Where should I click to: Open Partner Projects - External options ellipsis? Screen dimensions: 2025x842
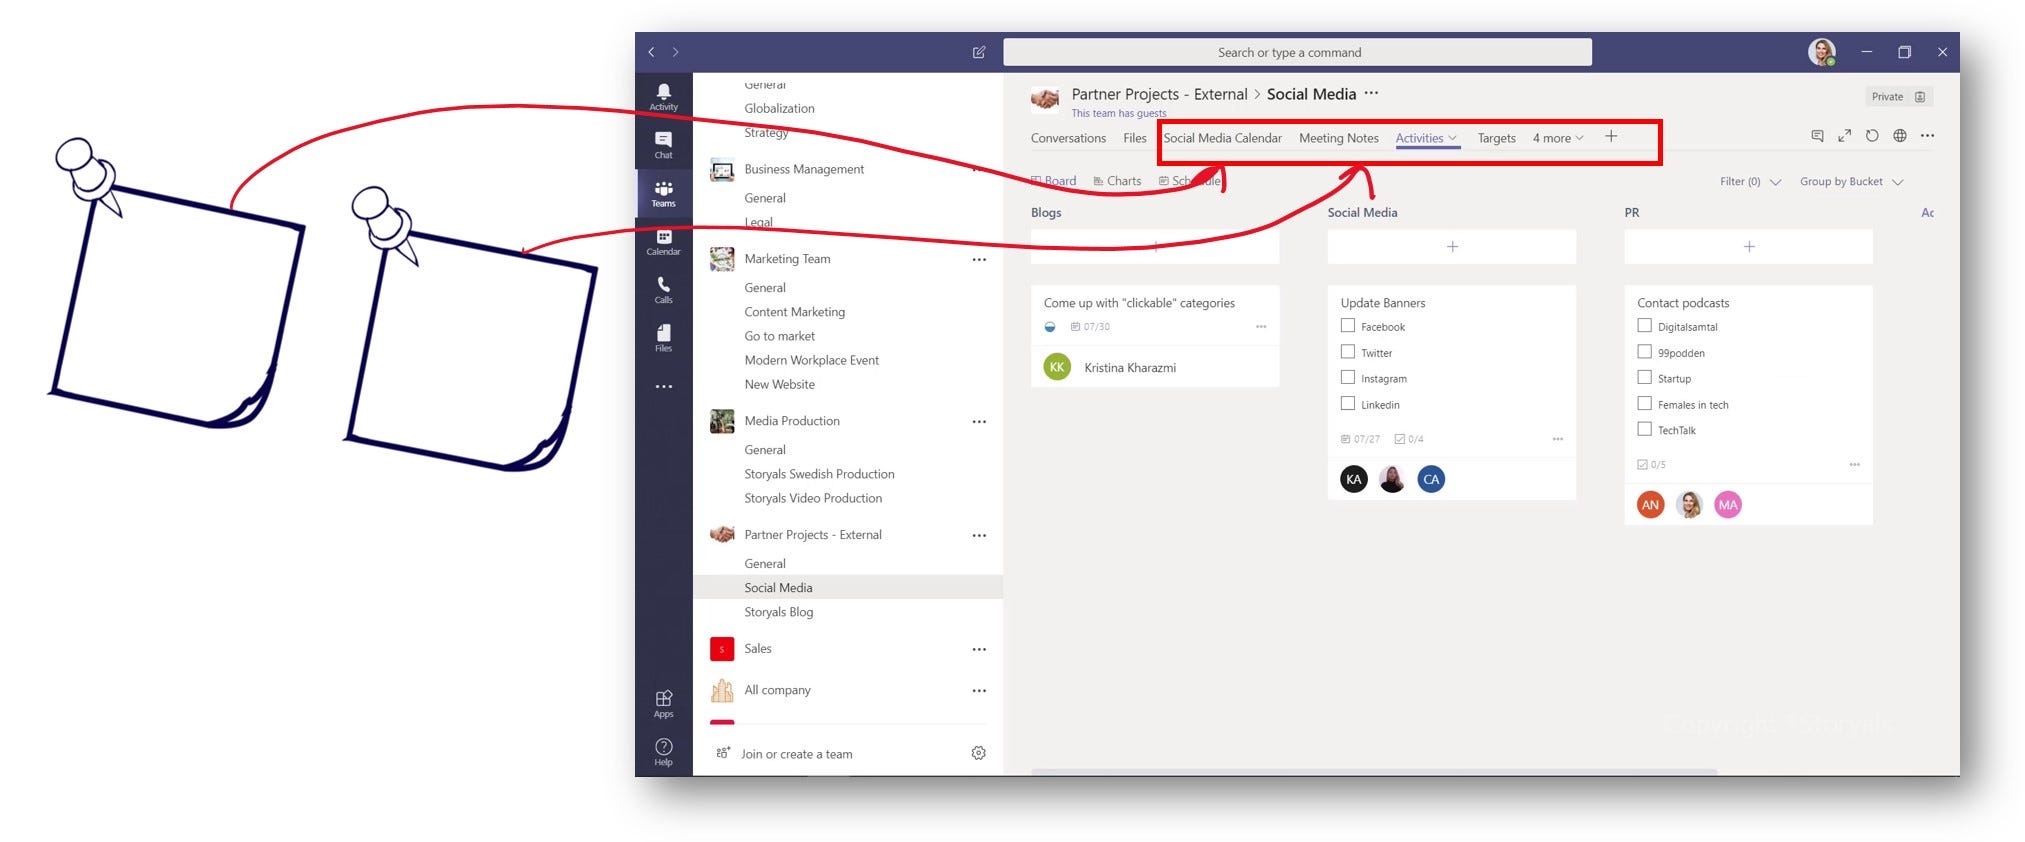pyautogui.click(x=979, y=536)
